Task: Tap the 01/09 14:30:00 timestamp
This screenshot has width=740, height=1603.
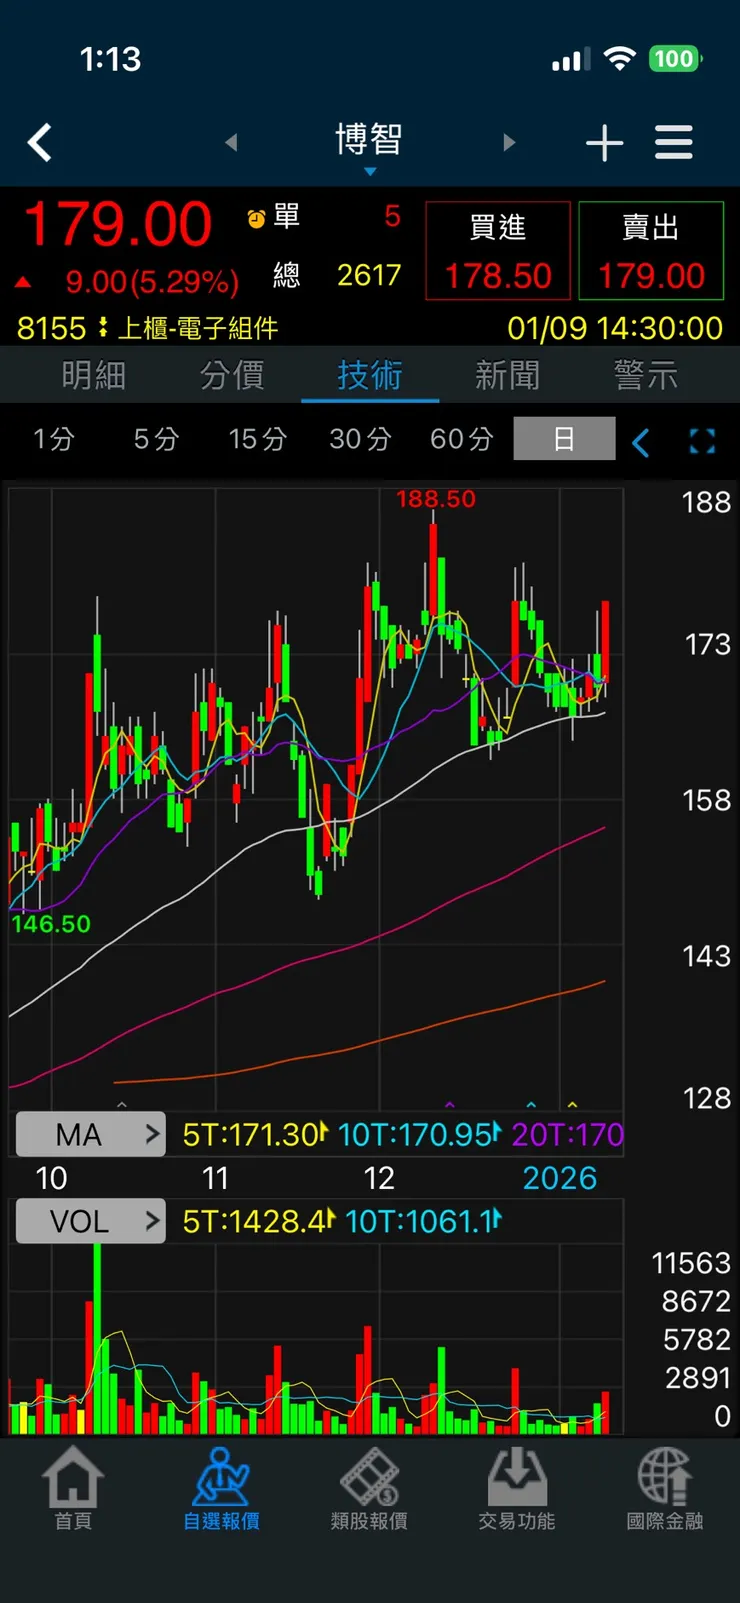Action: [x=615, y=328]
